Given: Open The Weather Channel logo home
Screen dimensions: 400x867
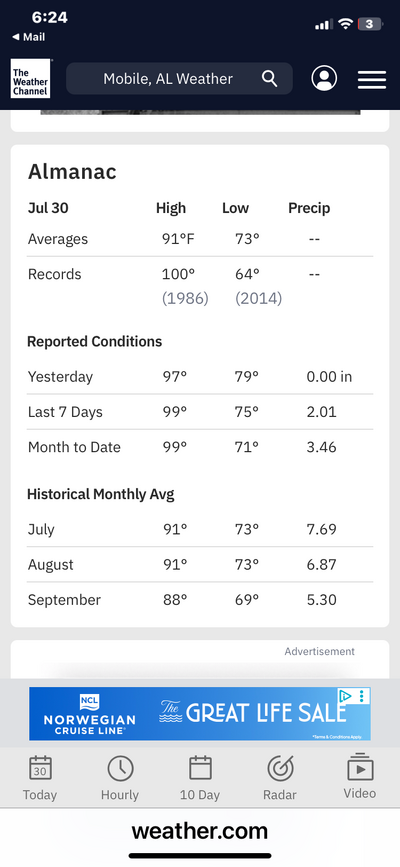Looking at the screenshot, I should point(30,79).
